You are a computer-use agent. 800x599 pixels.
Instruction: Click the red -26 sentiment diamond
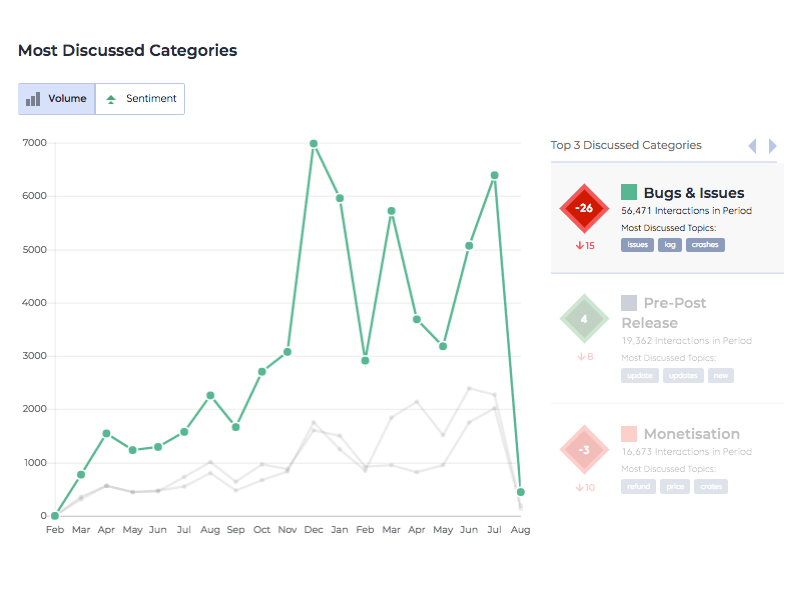tap(584, 208)
